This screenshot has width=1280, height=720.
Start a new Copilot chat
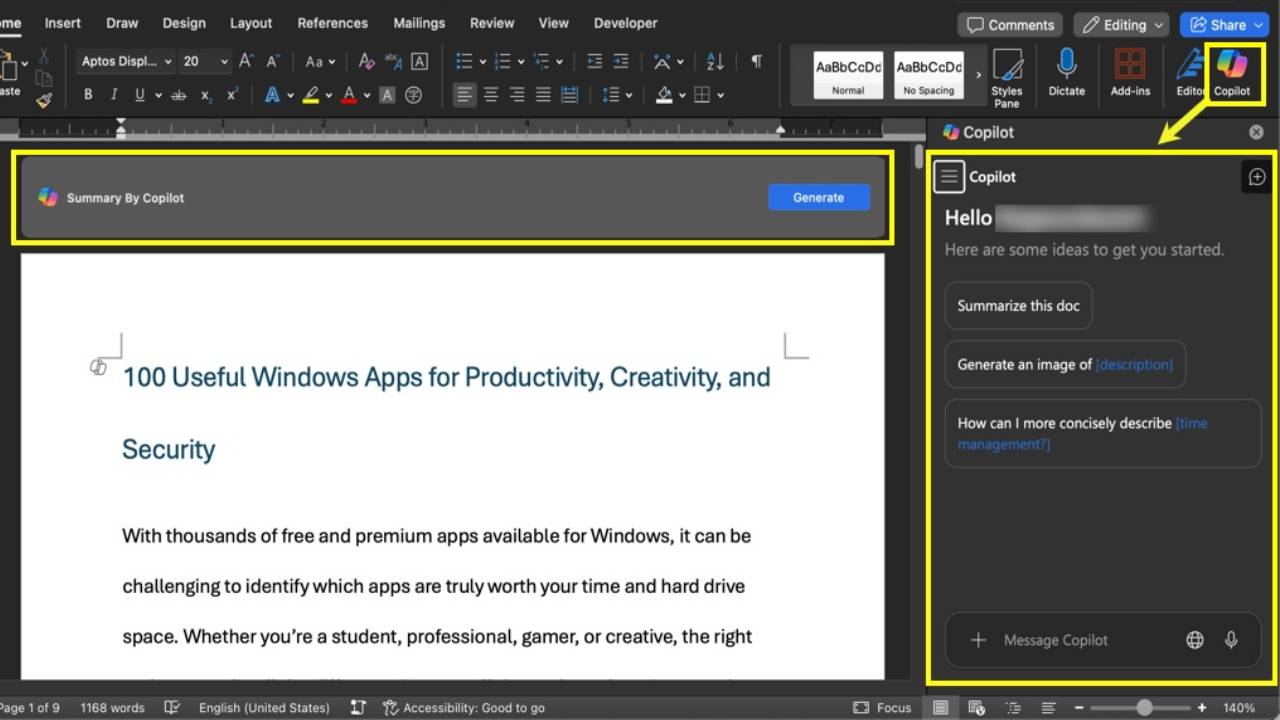click(1257, 177)
